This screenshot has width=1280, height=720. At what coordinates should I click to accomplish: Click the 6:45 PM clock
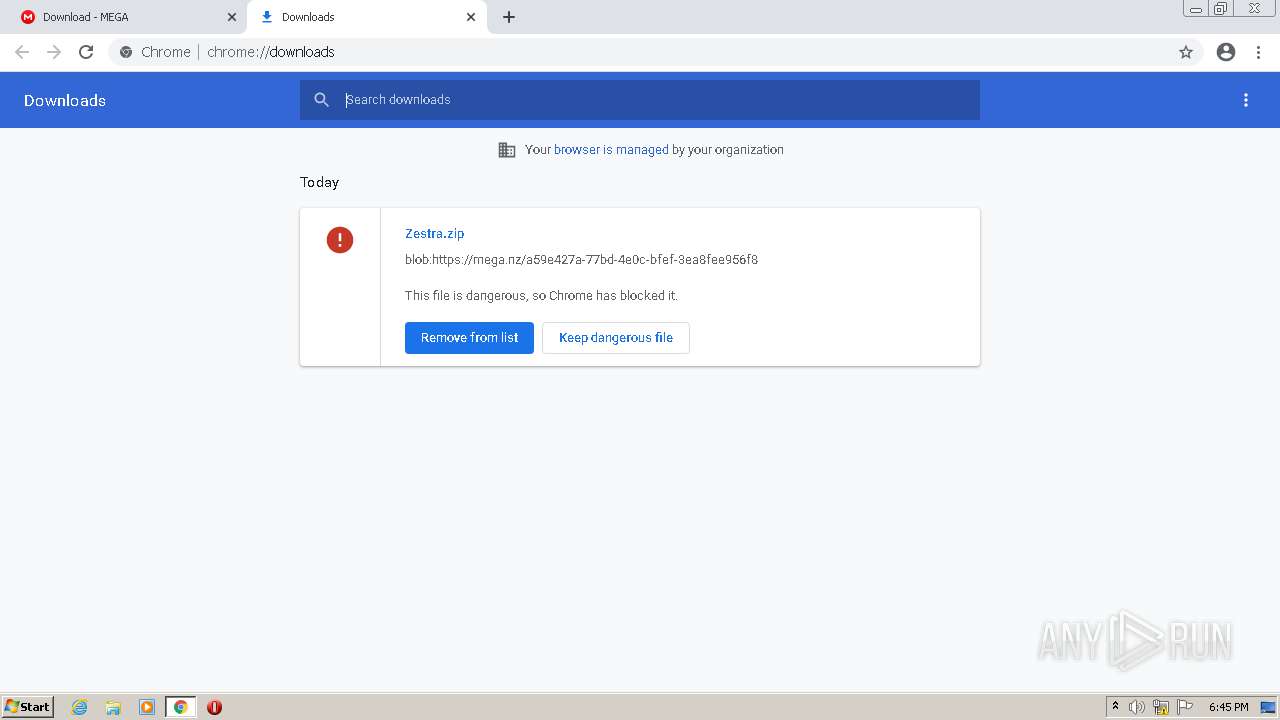click(x=1228, y=707)
